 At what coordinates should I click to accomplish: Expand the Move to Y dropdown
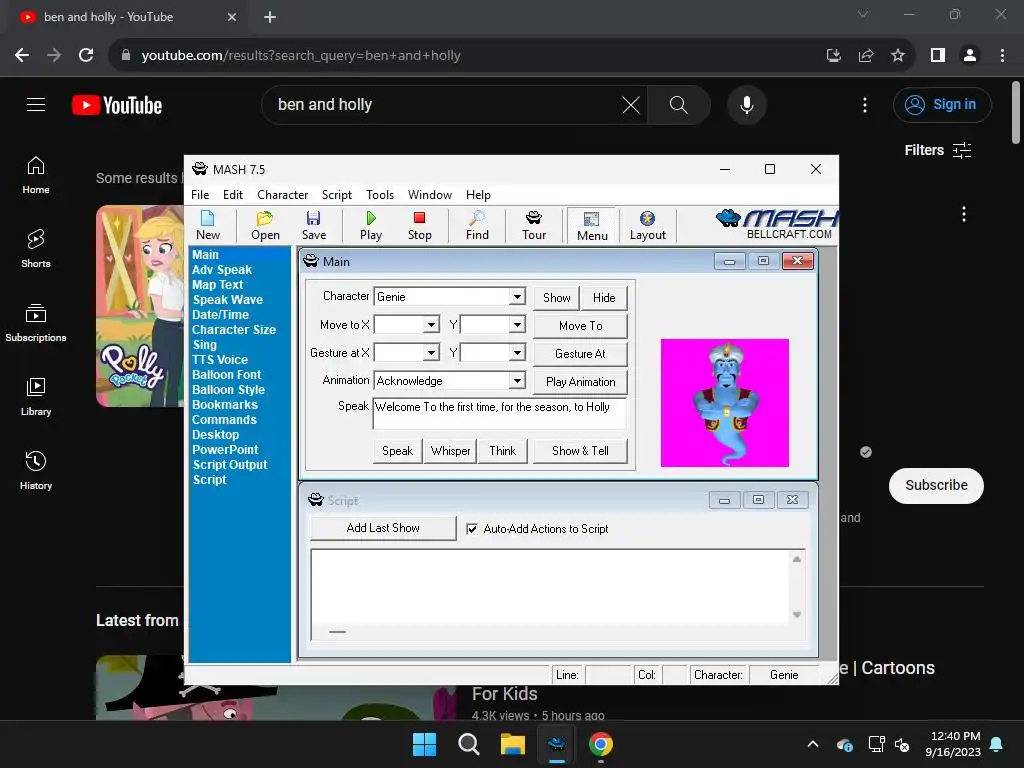tap(517, 325)
